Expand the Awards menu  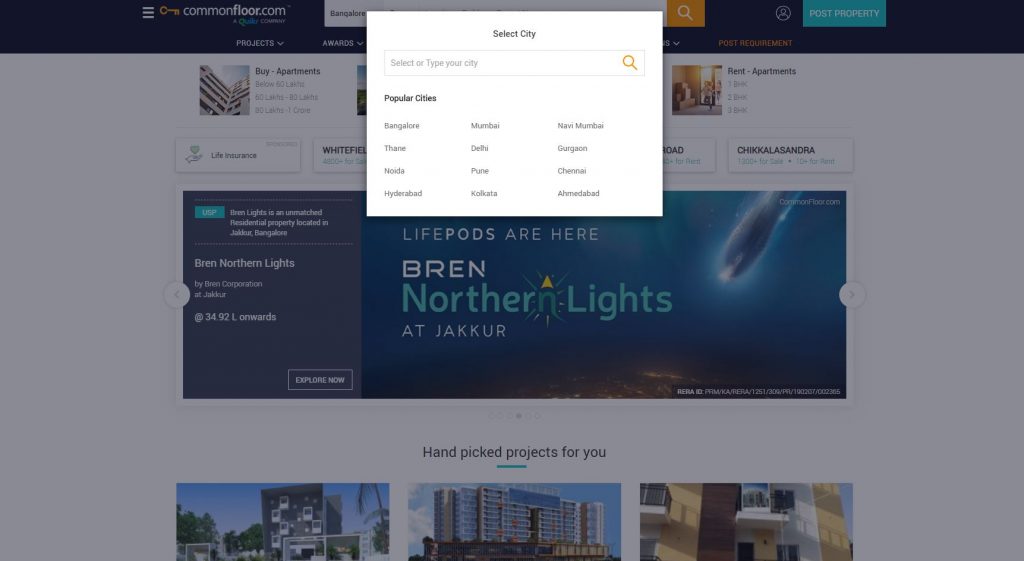343,43
